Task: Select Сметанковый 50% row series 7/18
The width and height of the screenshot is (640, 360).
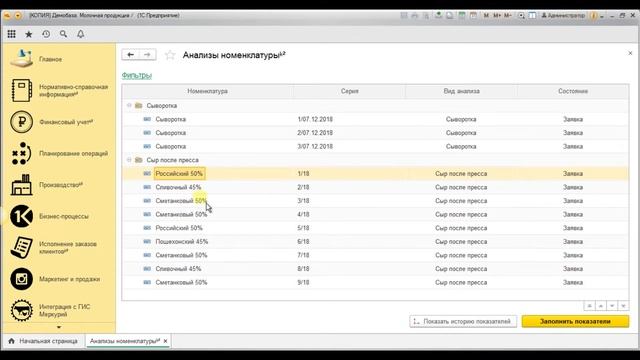Action: 375,255
